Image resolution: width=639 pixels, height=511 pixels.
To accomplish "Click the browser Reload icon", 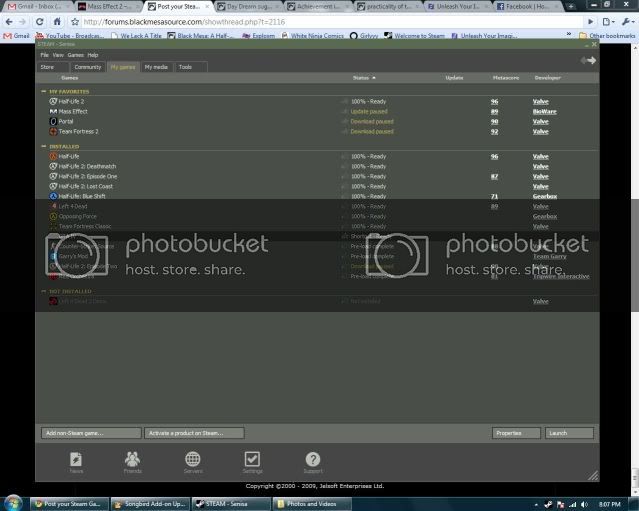I will coord(40,22).
